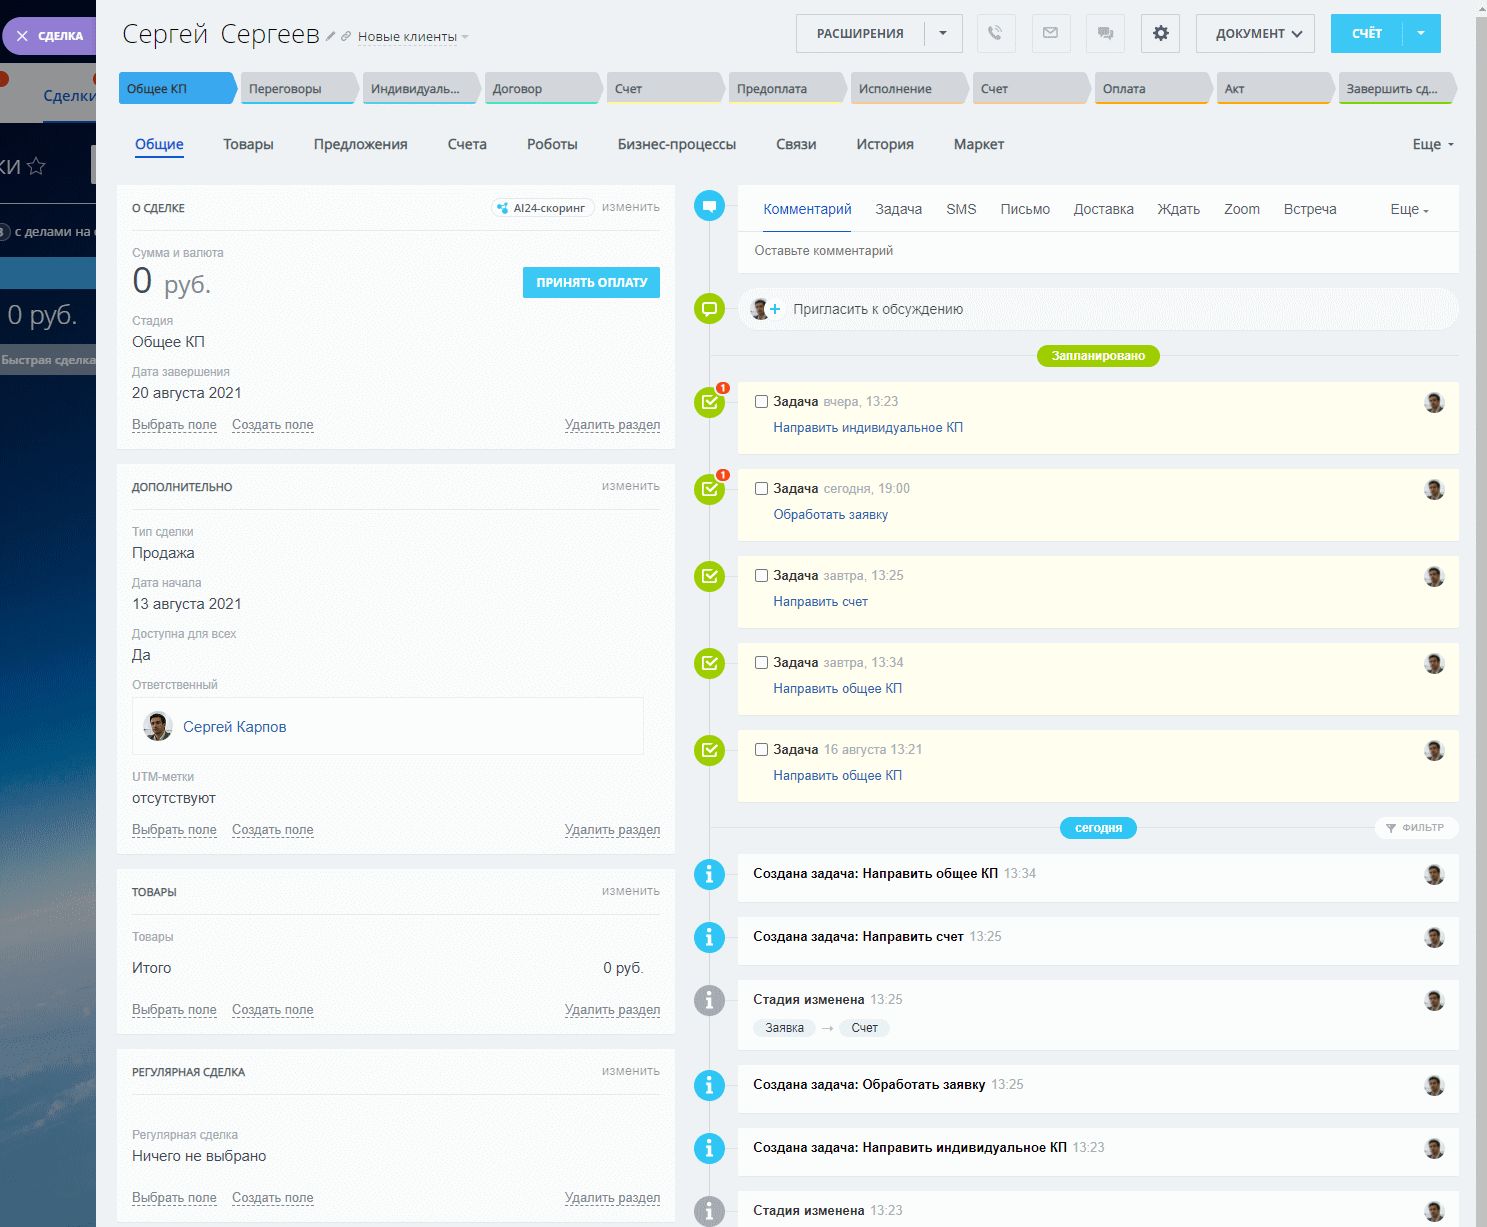Expand the СЧЁТ button dropdown arrow
The height and width of the screenshot is (1227, 1487).
[1421, 33]
